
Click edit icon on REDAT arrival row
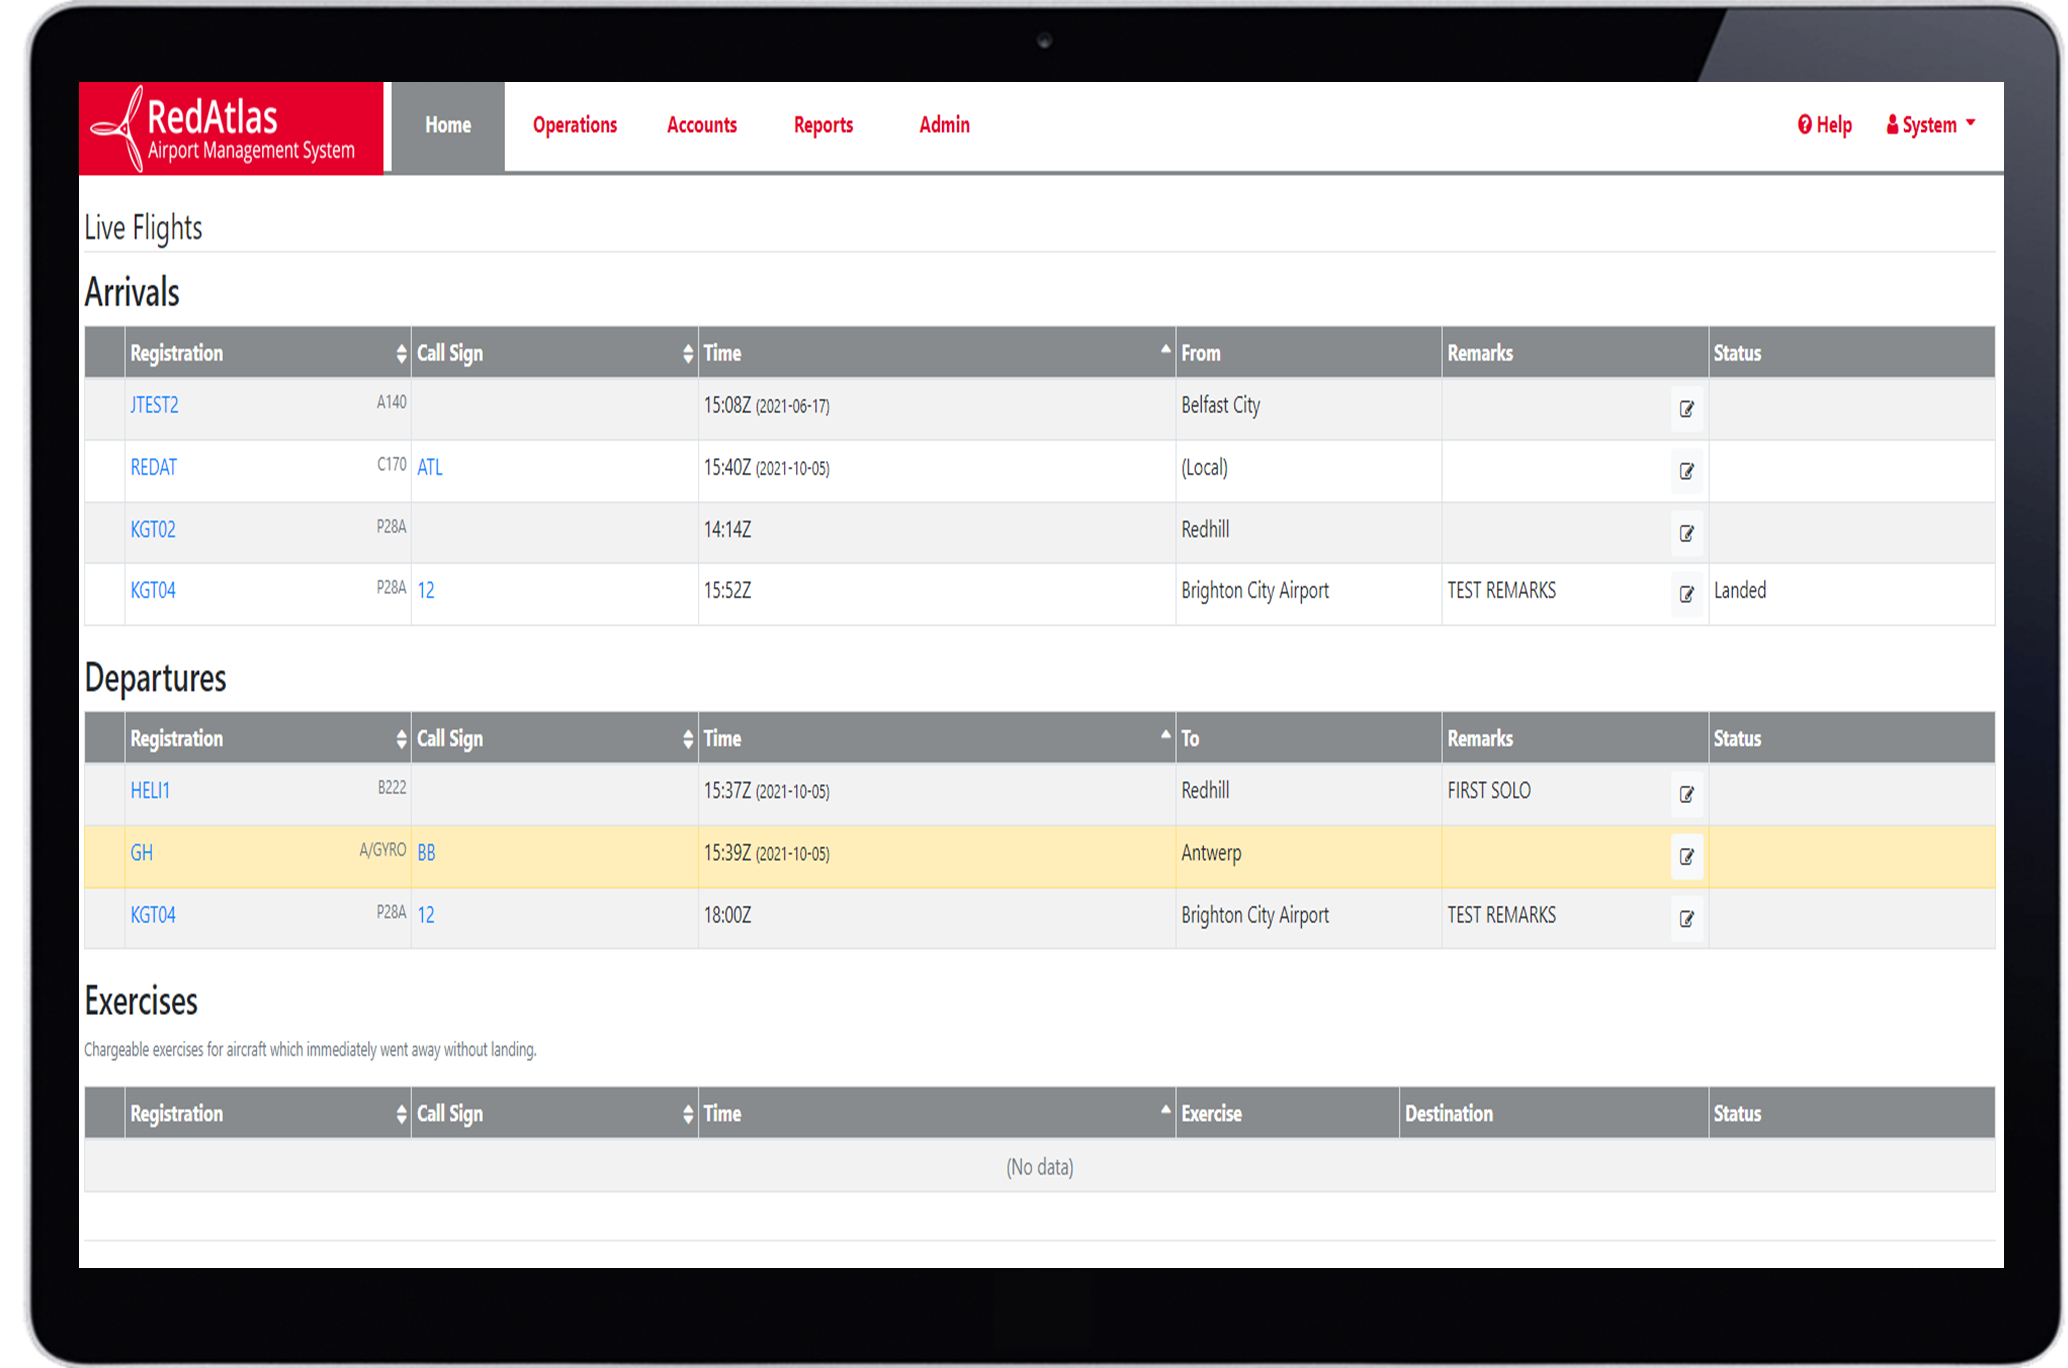pyautogui.click(x=1686, y=471)
